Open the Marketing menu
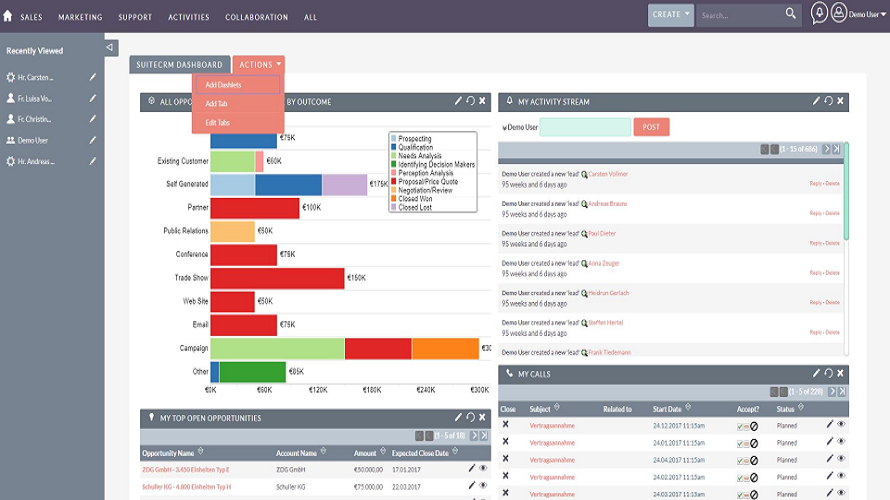Image resolution: width=890 pixels, height=500 pixels. click(80, 17)
